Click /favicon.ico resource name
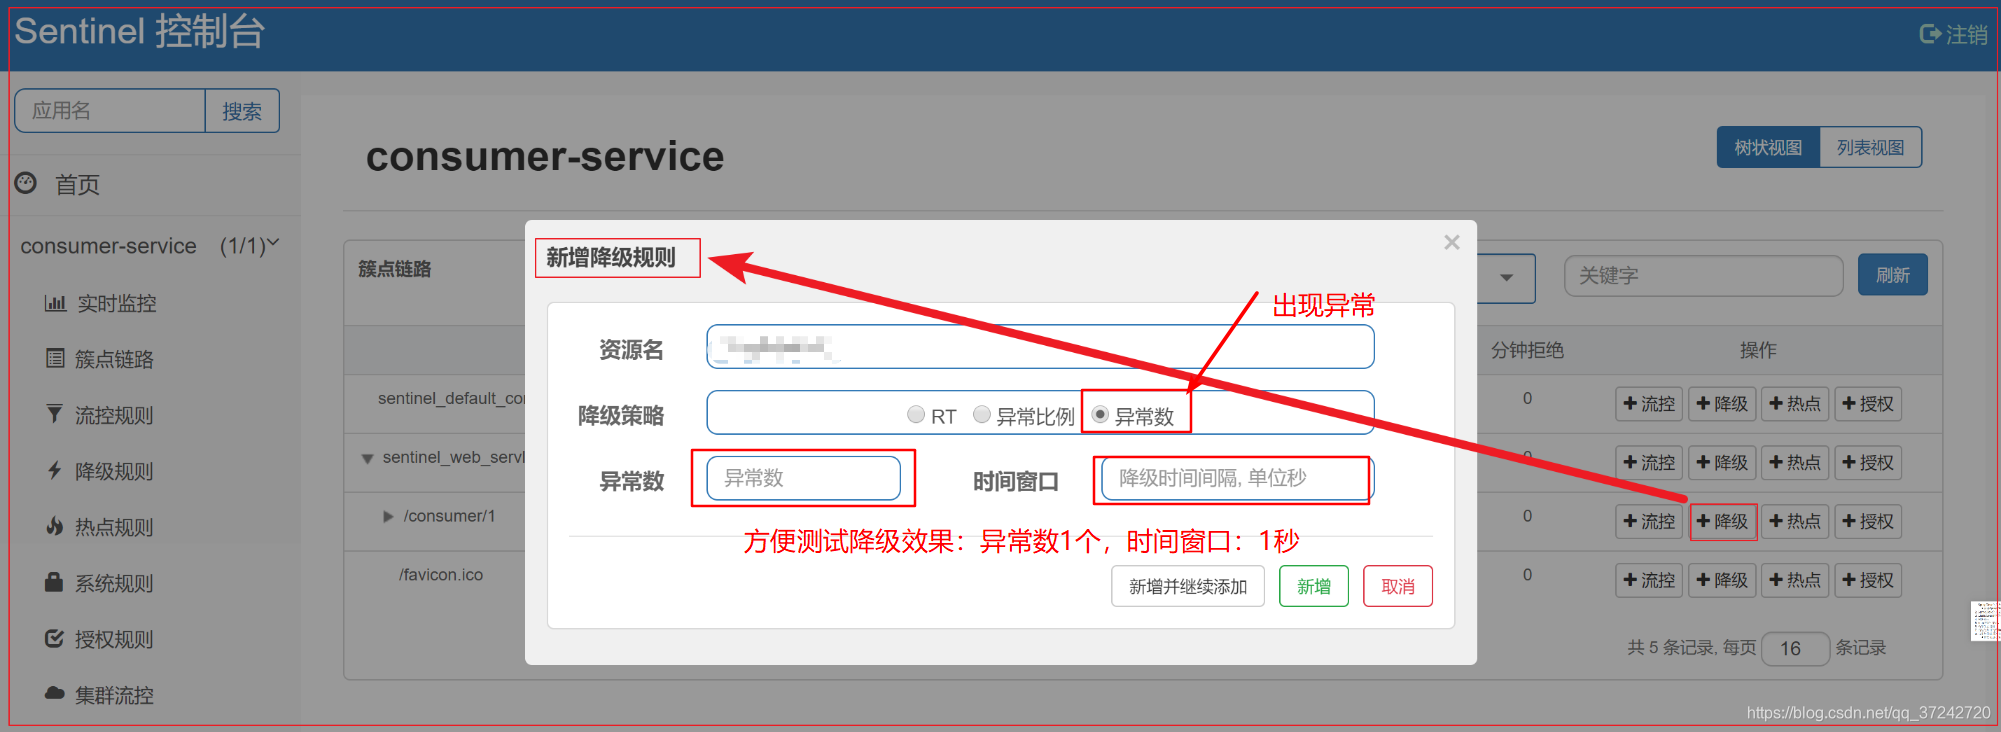 441,575
